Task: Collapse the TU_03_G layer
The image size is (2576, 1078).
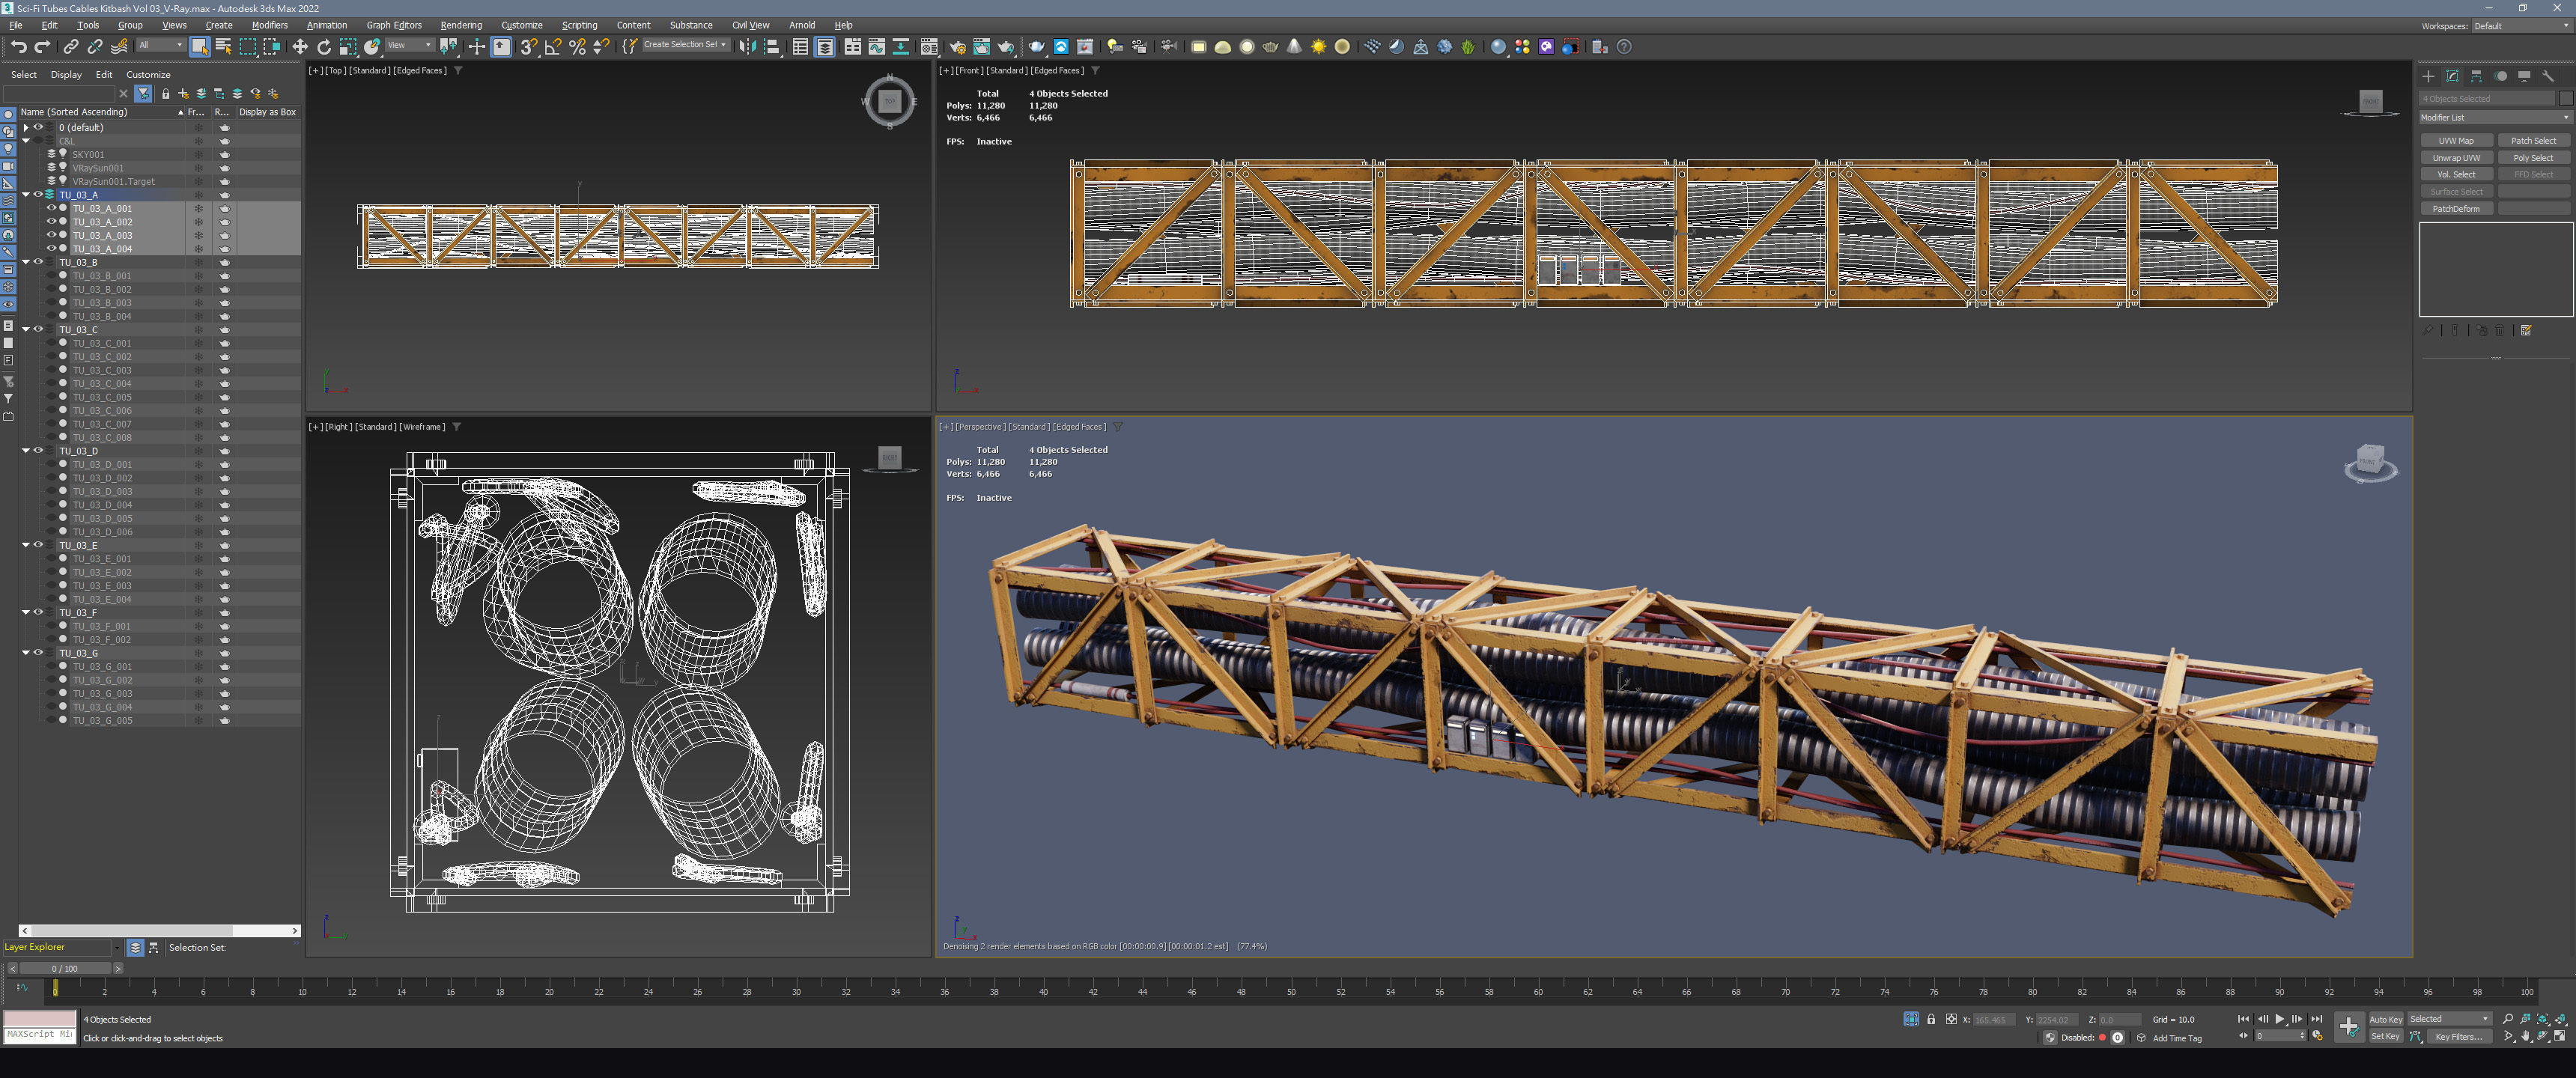Action: point(26,653)
